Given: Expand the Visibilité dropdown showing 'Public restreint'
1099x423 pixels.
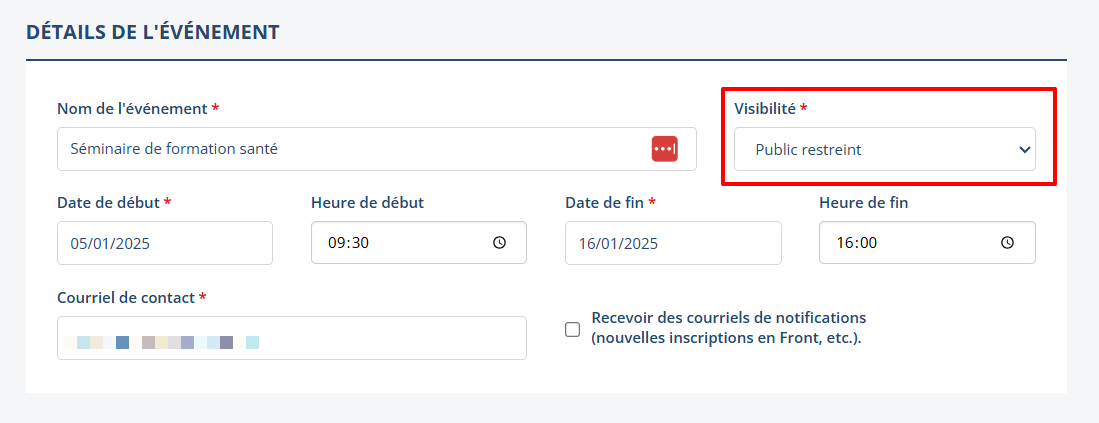Looking at the screenshot, I should (884, 150).
